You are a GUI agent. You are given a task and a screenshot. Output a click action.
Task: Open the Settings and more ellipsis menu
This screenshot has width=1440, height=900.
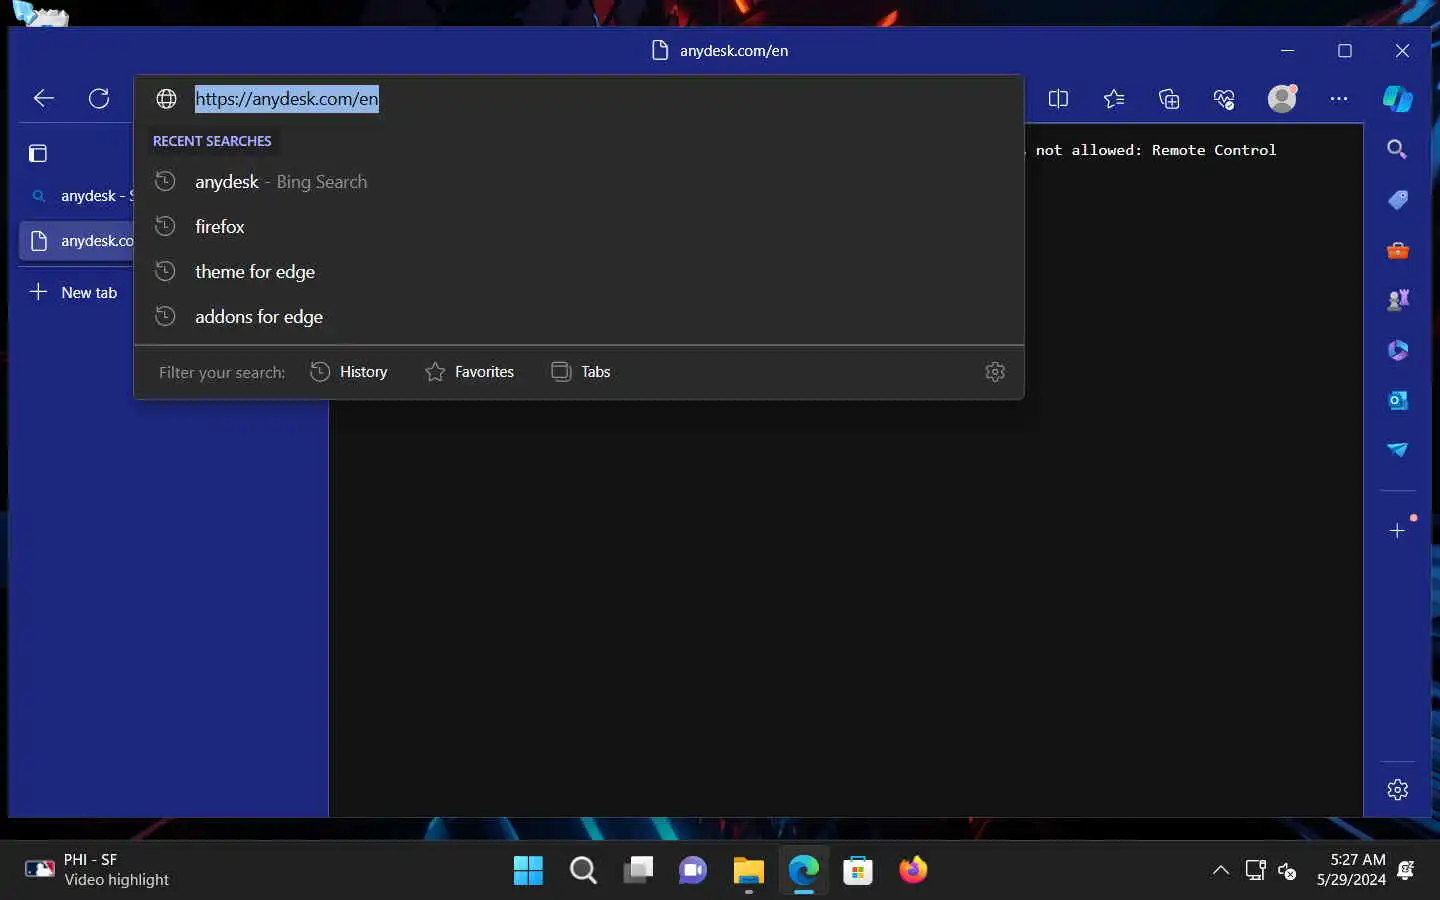coord(1339,98)
